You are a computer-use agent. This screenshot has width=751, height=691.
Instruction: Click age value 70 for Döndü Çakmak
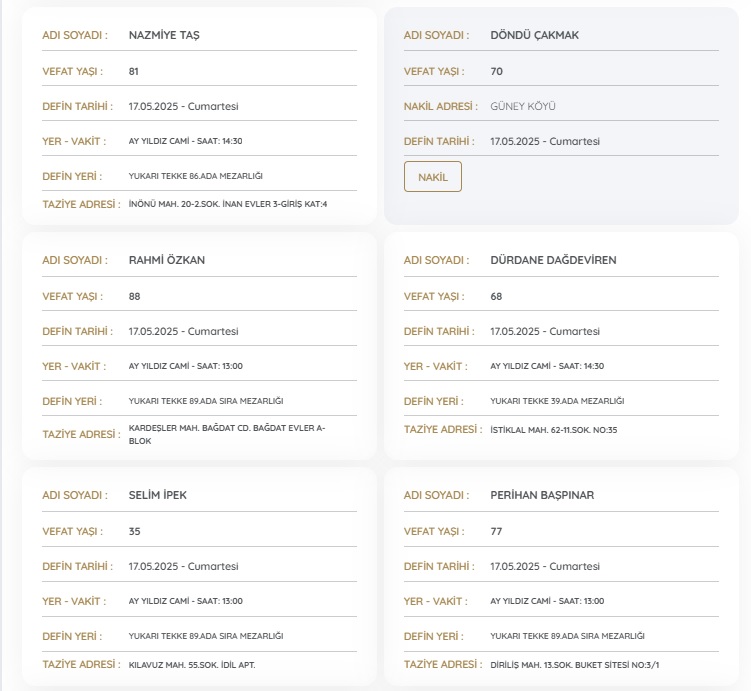[x=497, y=71]
